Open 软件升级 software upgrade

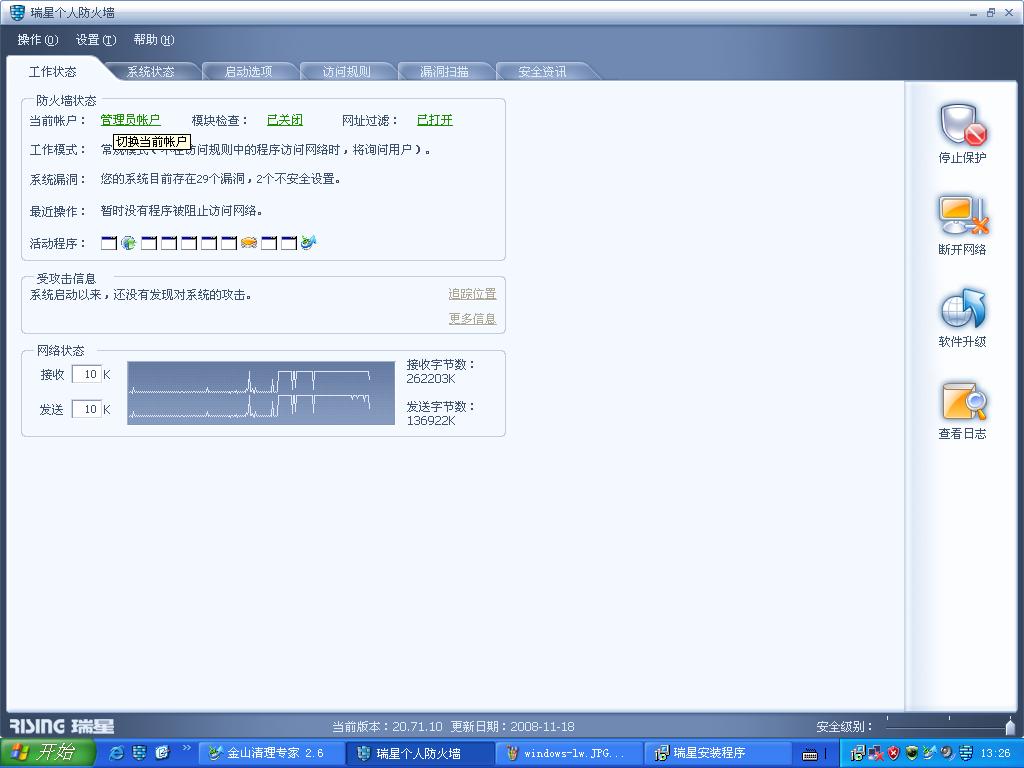963,309
